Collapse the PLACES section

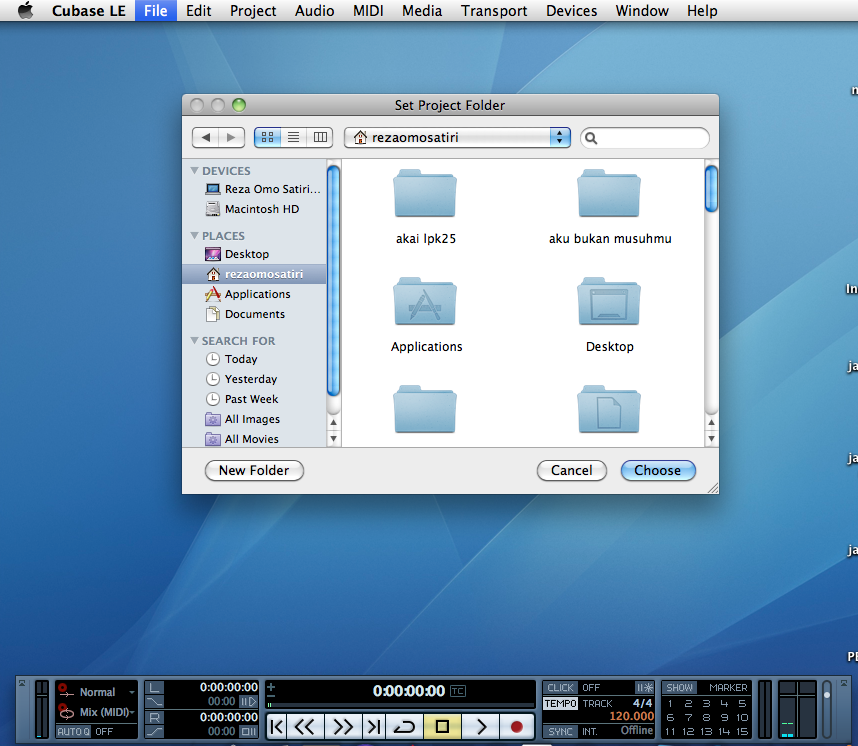[x=194, y=236]
